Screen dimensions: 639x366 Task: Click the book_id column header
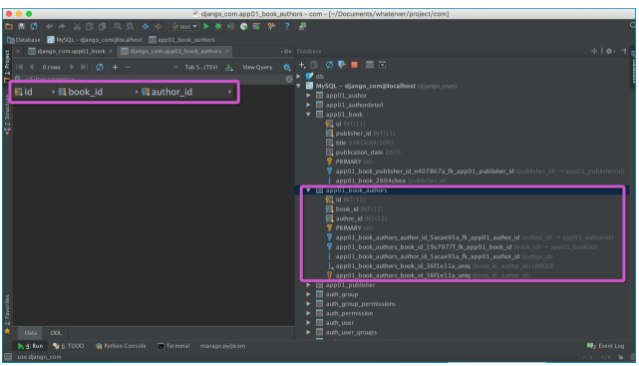pos(85,92)
